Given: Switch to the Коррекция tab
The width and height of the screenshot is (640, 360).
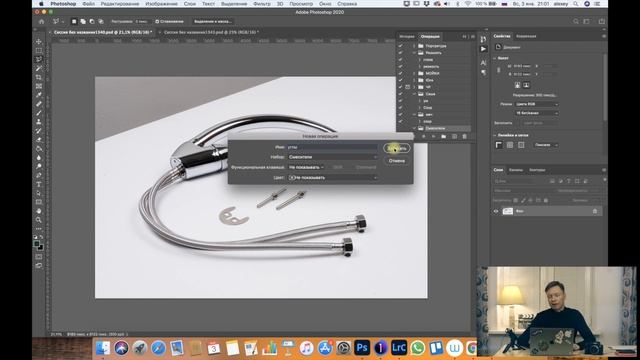Looking at the screenshot, I should [526, 36].
